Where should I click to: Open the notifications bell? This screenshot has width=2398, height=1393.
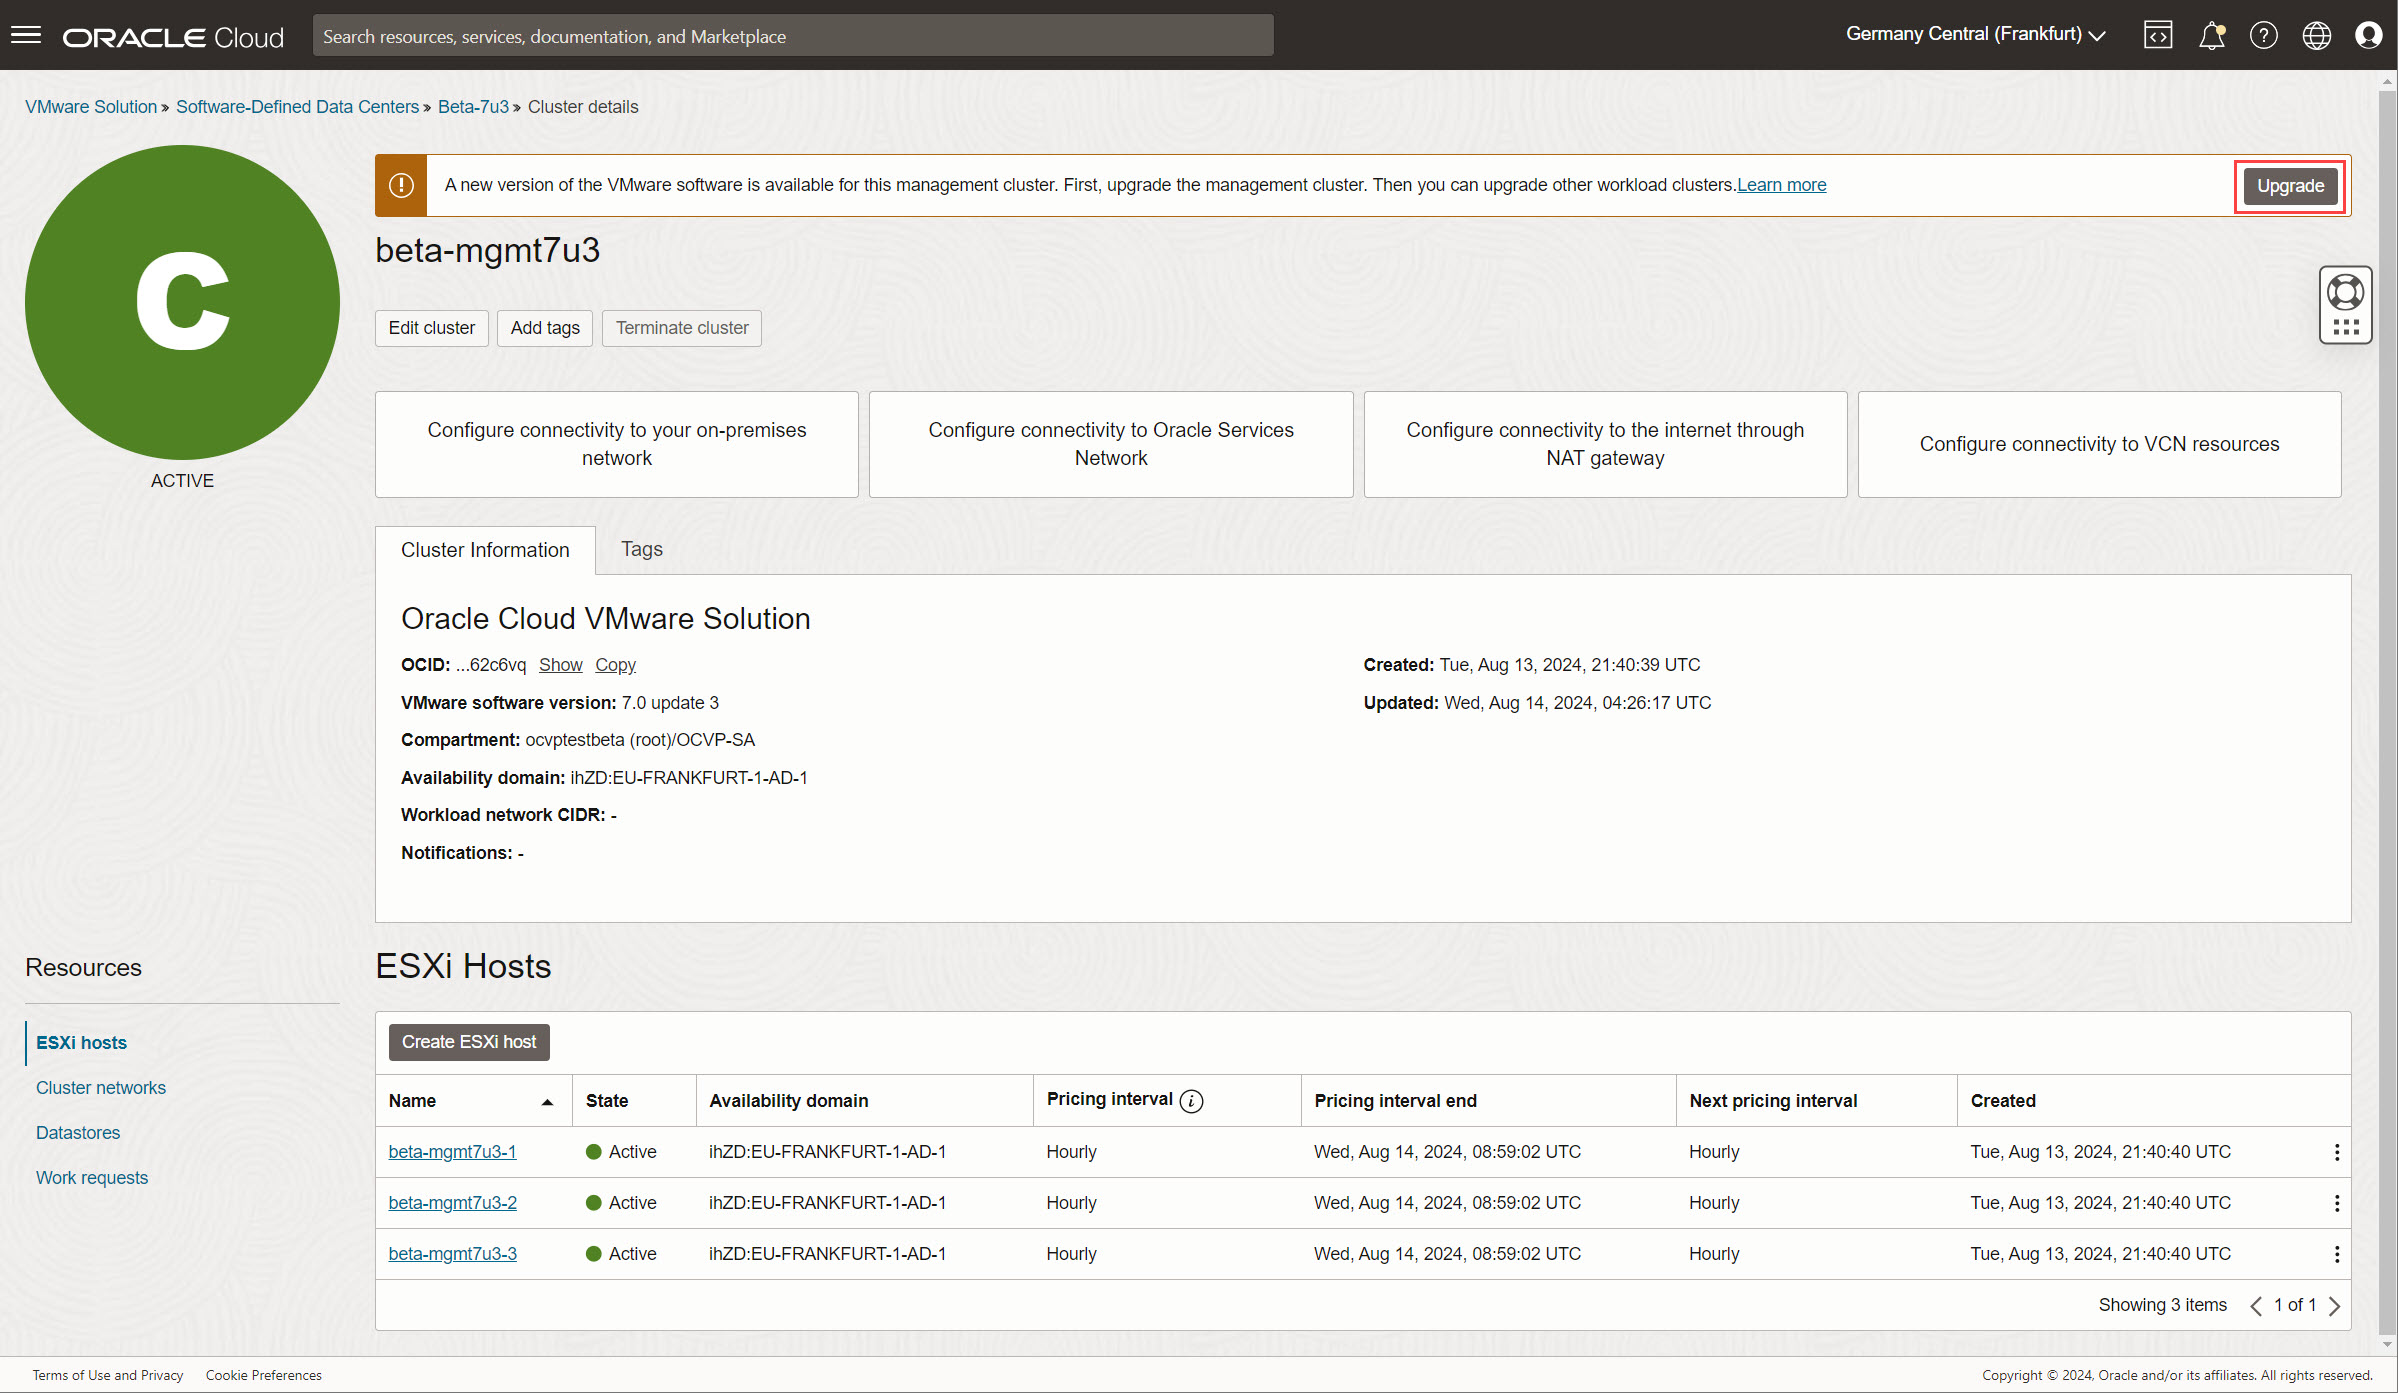(x=2211, y=36)
